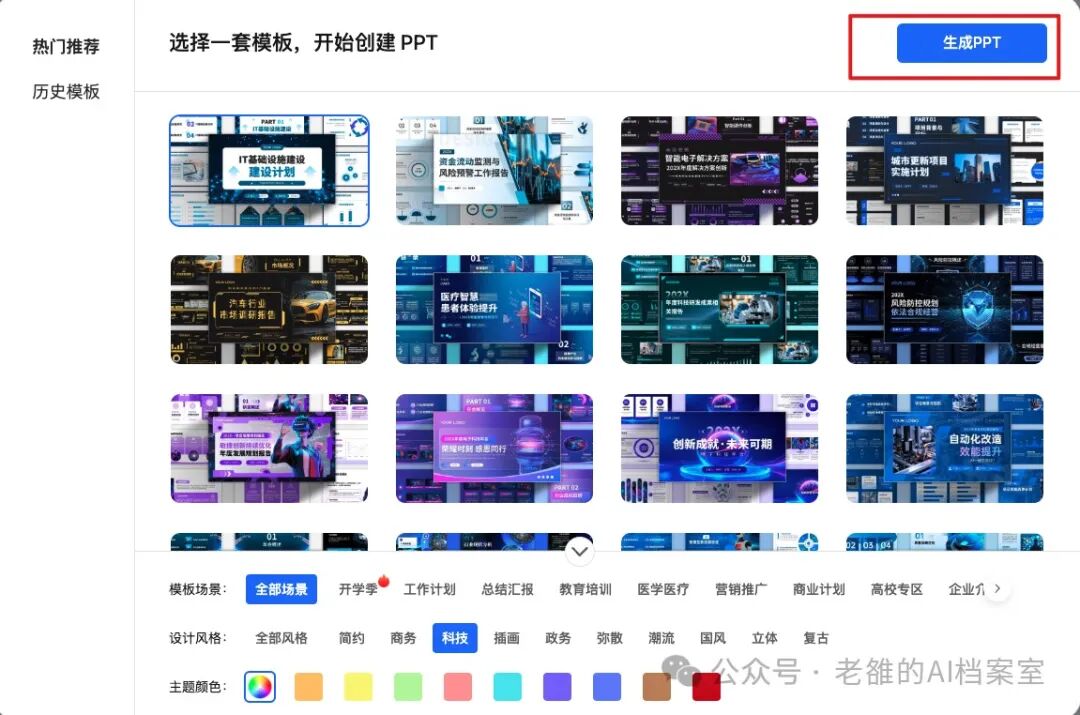Click the 生成PPT button
The width and height of the screenshot is (1080, 715).
coord(971,43)
